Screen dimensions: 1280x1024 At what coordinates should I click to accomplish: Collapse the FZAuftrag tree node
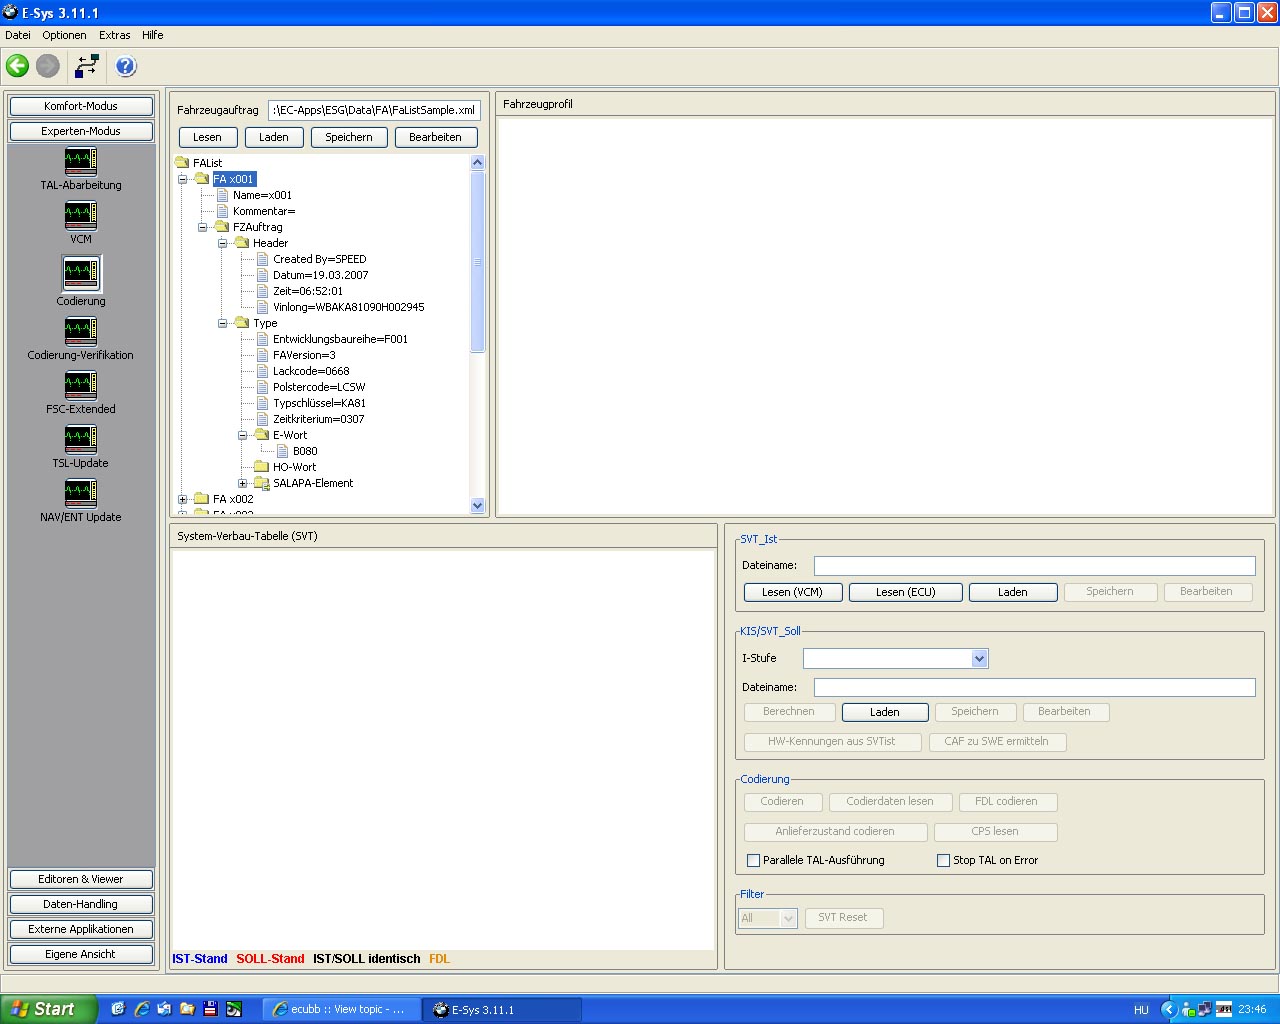pyautogui.click(x=203, y=227)
